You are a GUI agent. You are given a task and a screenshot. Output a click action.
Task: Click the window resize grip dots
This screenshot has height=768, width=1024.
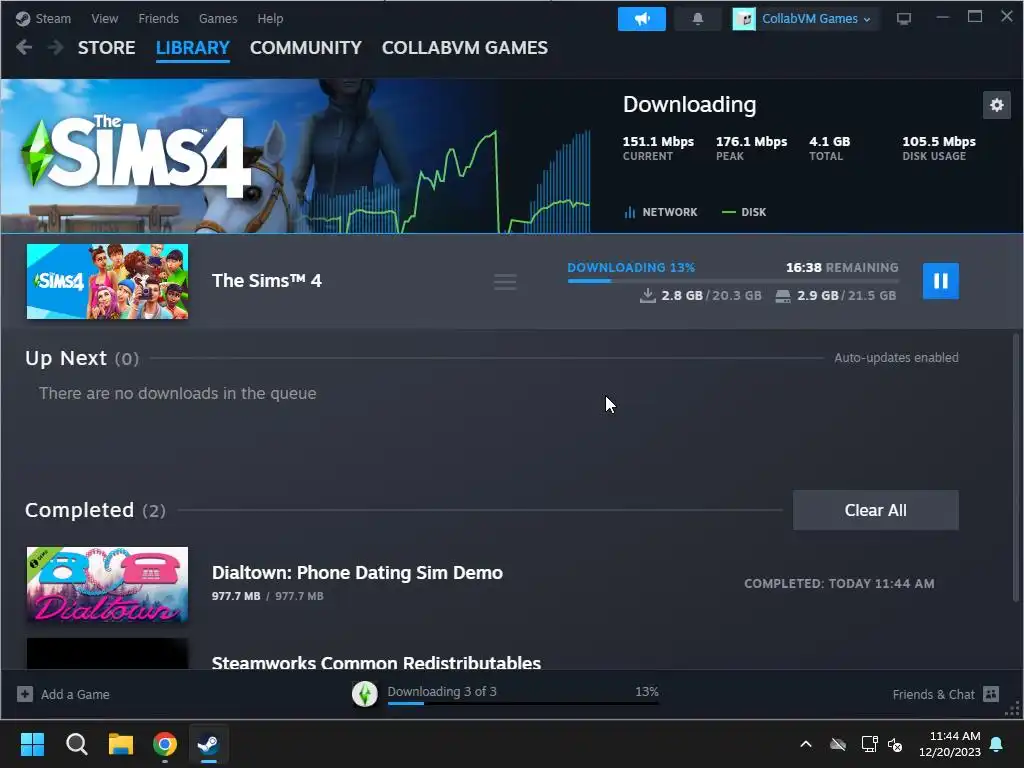click(1013, 709)
